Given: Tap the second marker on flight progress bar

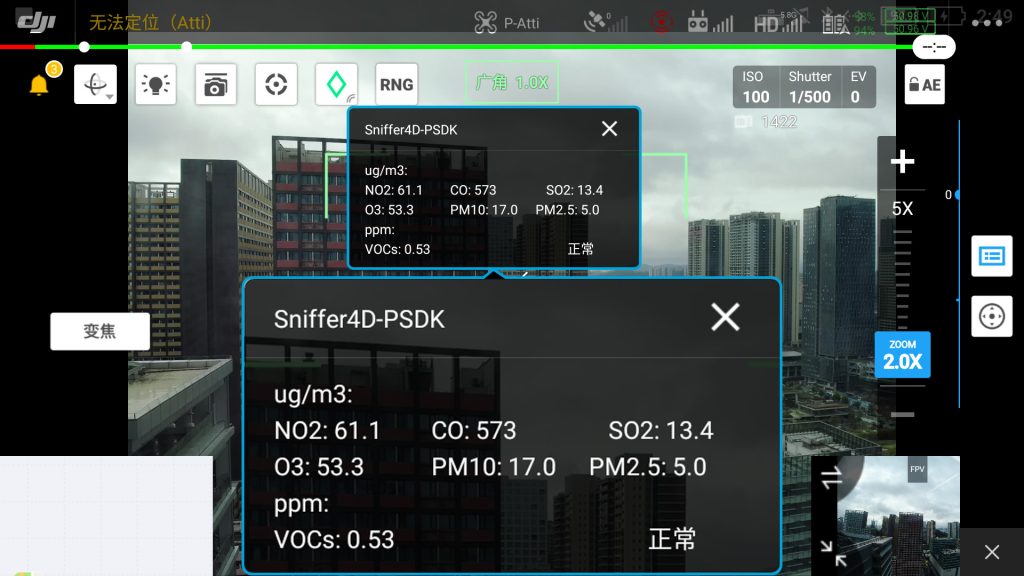Looking at the screenshot, I should pos(187,47).
